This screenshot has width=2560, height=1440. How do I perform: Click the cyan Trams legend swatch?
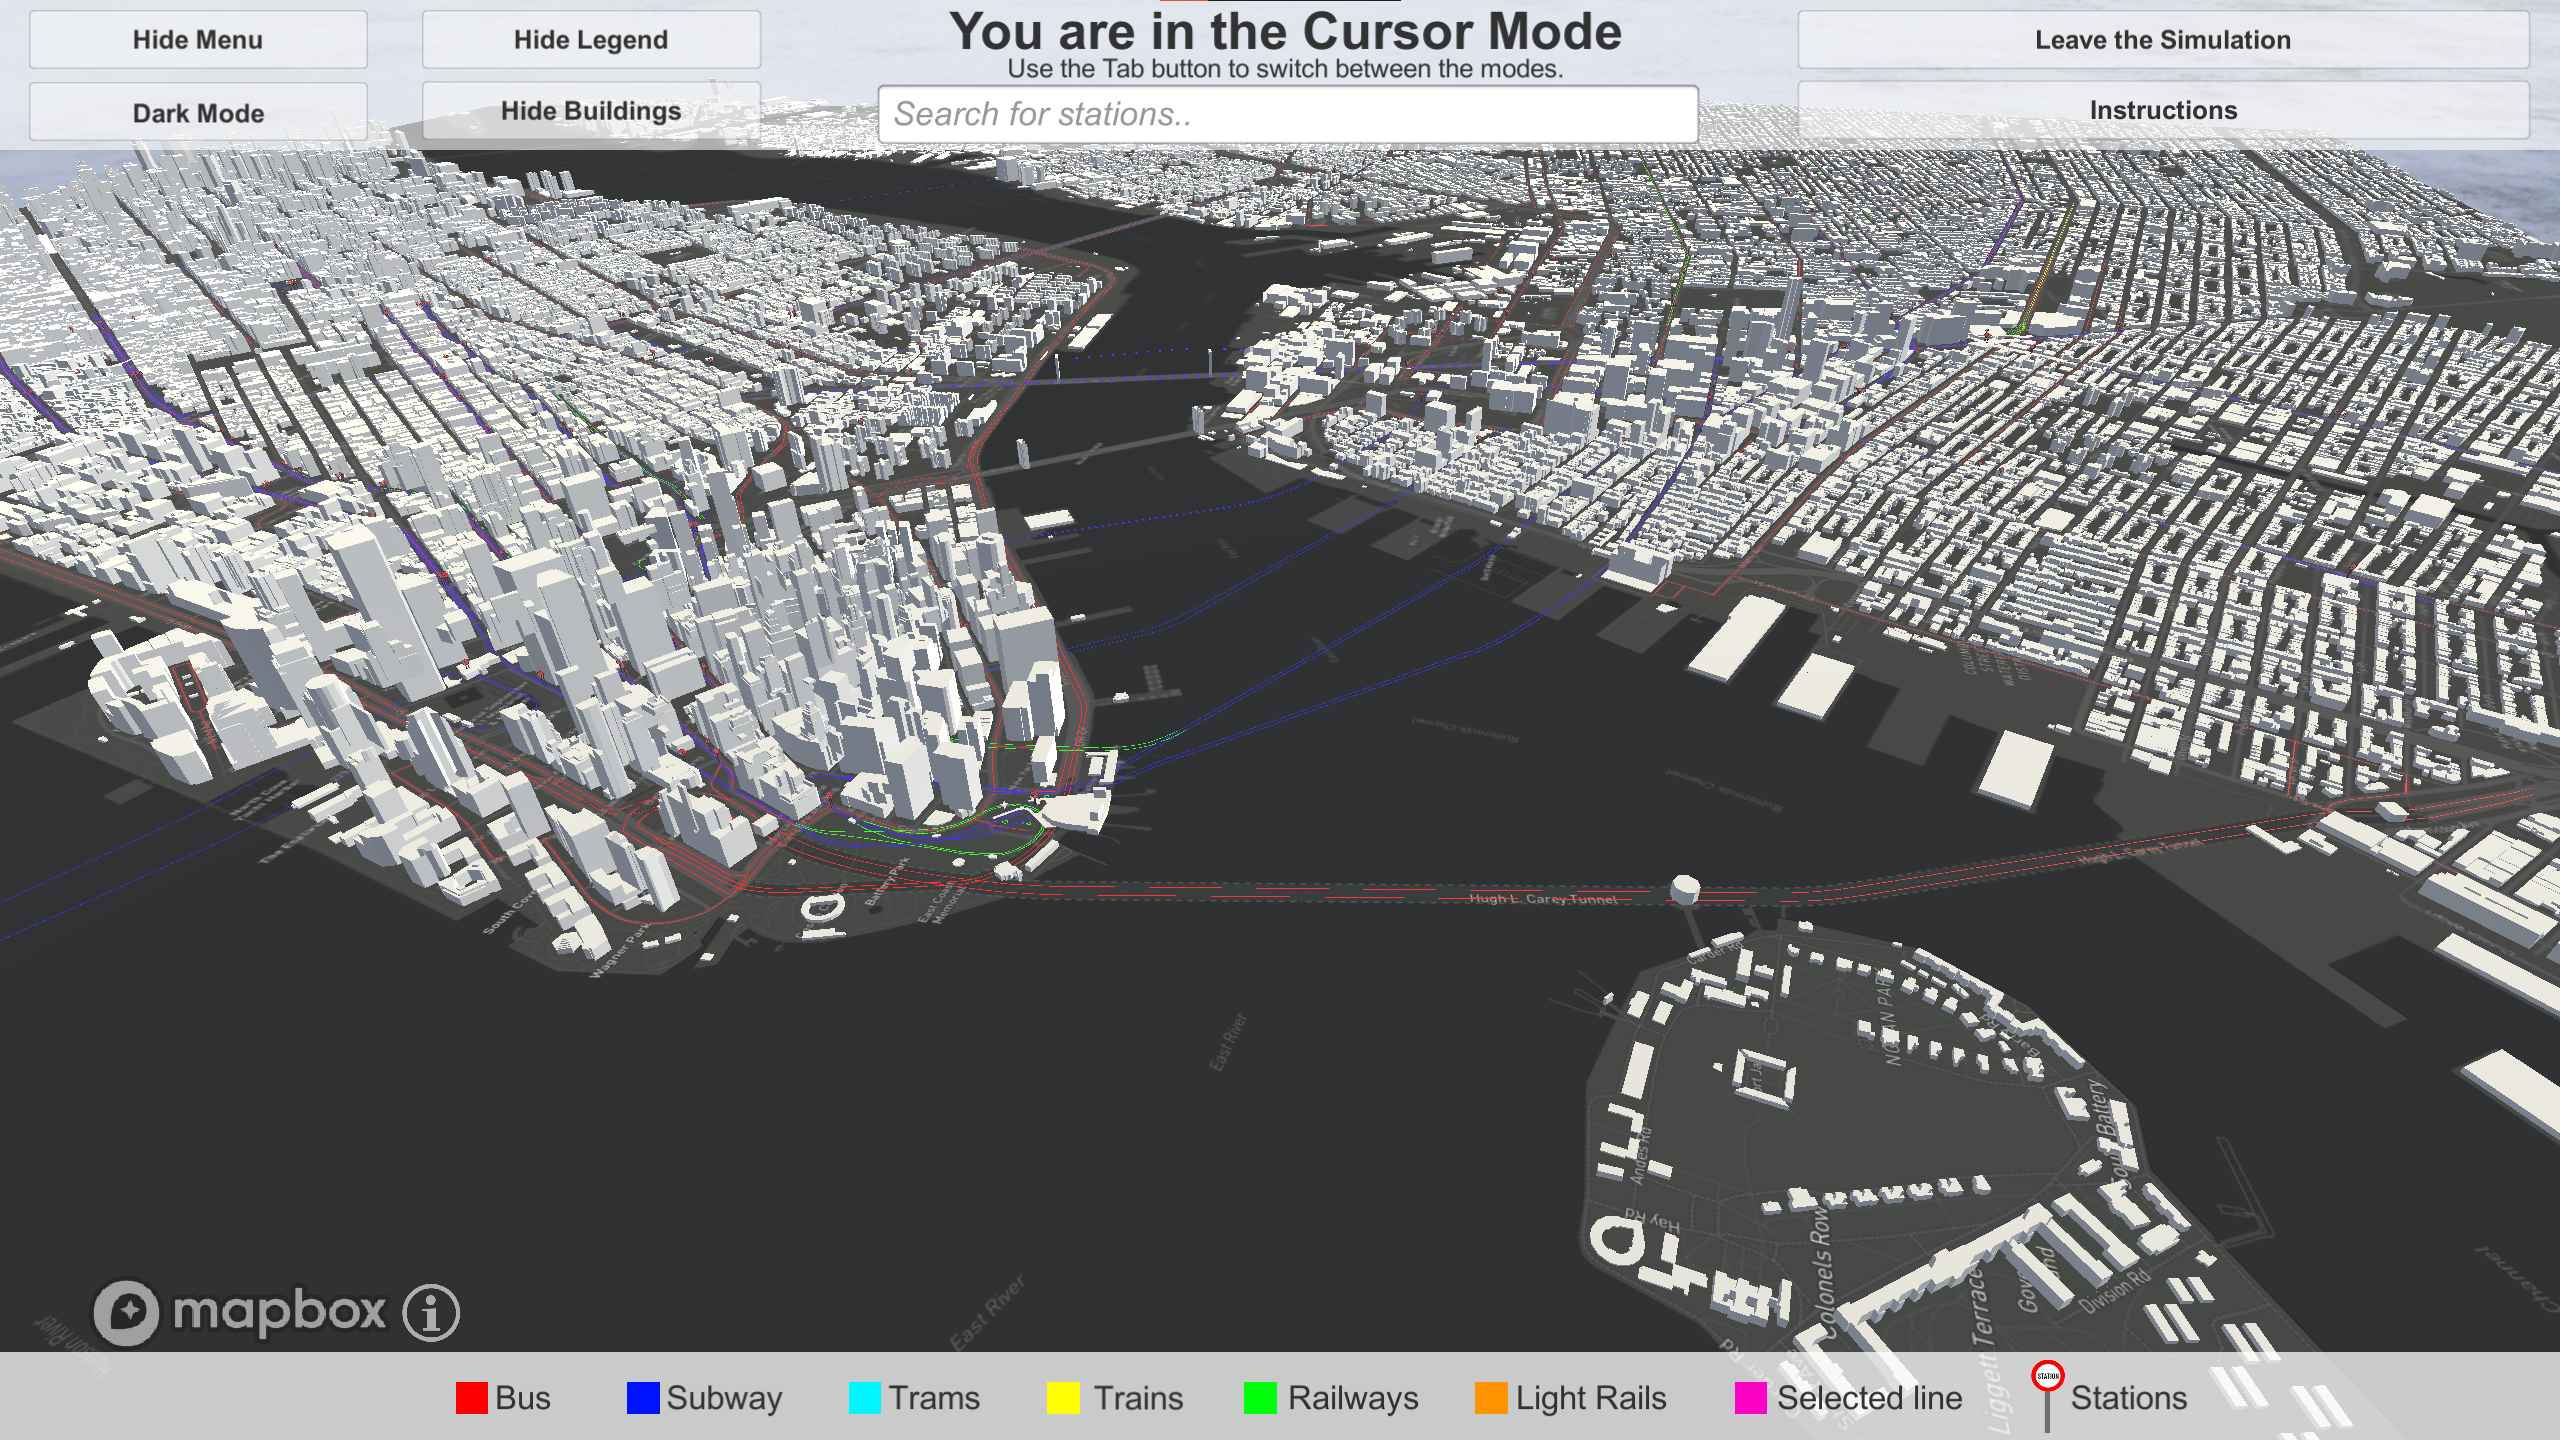pos(864,1398)
